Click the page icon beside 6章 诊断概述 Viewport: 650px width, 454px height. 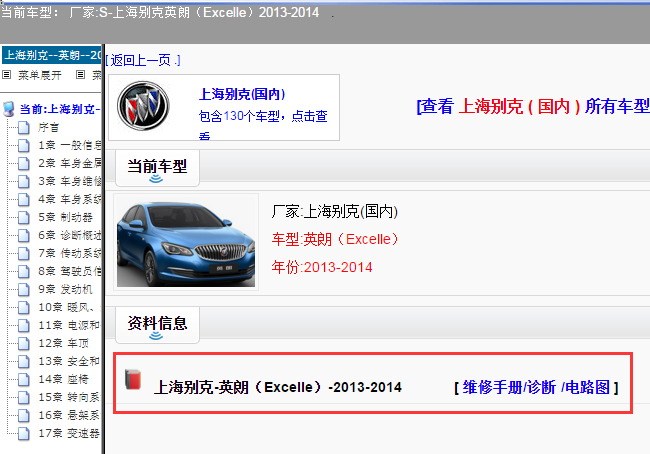tap(24, 235)
